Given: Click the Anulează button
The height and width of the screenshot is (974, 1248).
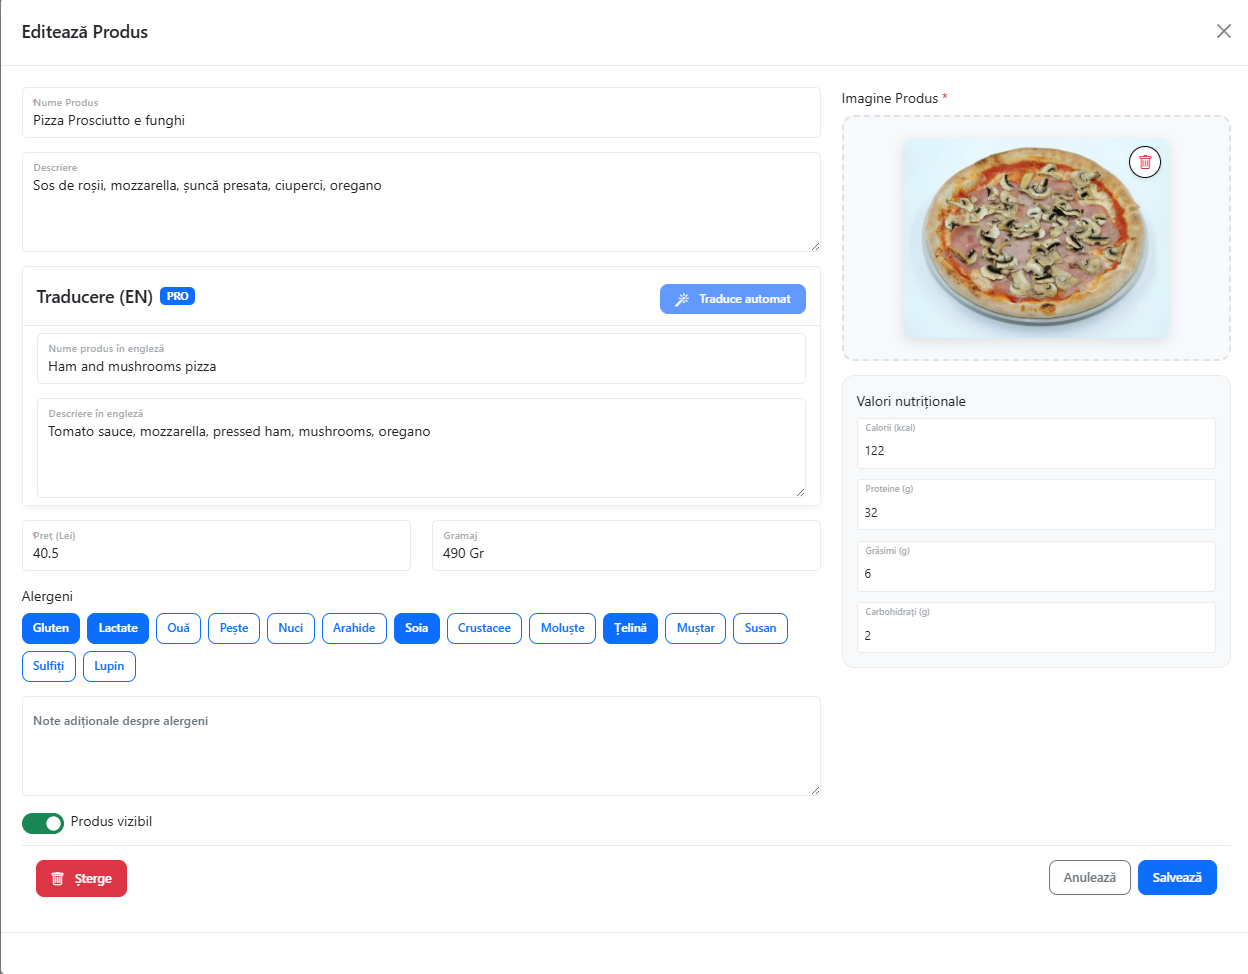Looking at the screenshot, I should 1089,877.
